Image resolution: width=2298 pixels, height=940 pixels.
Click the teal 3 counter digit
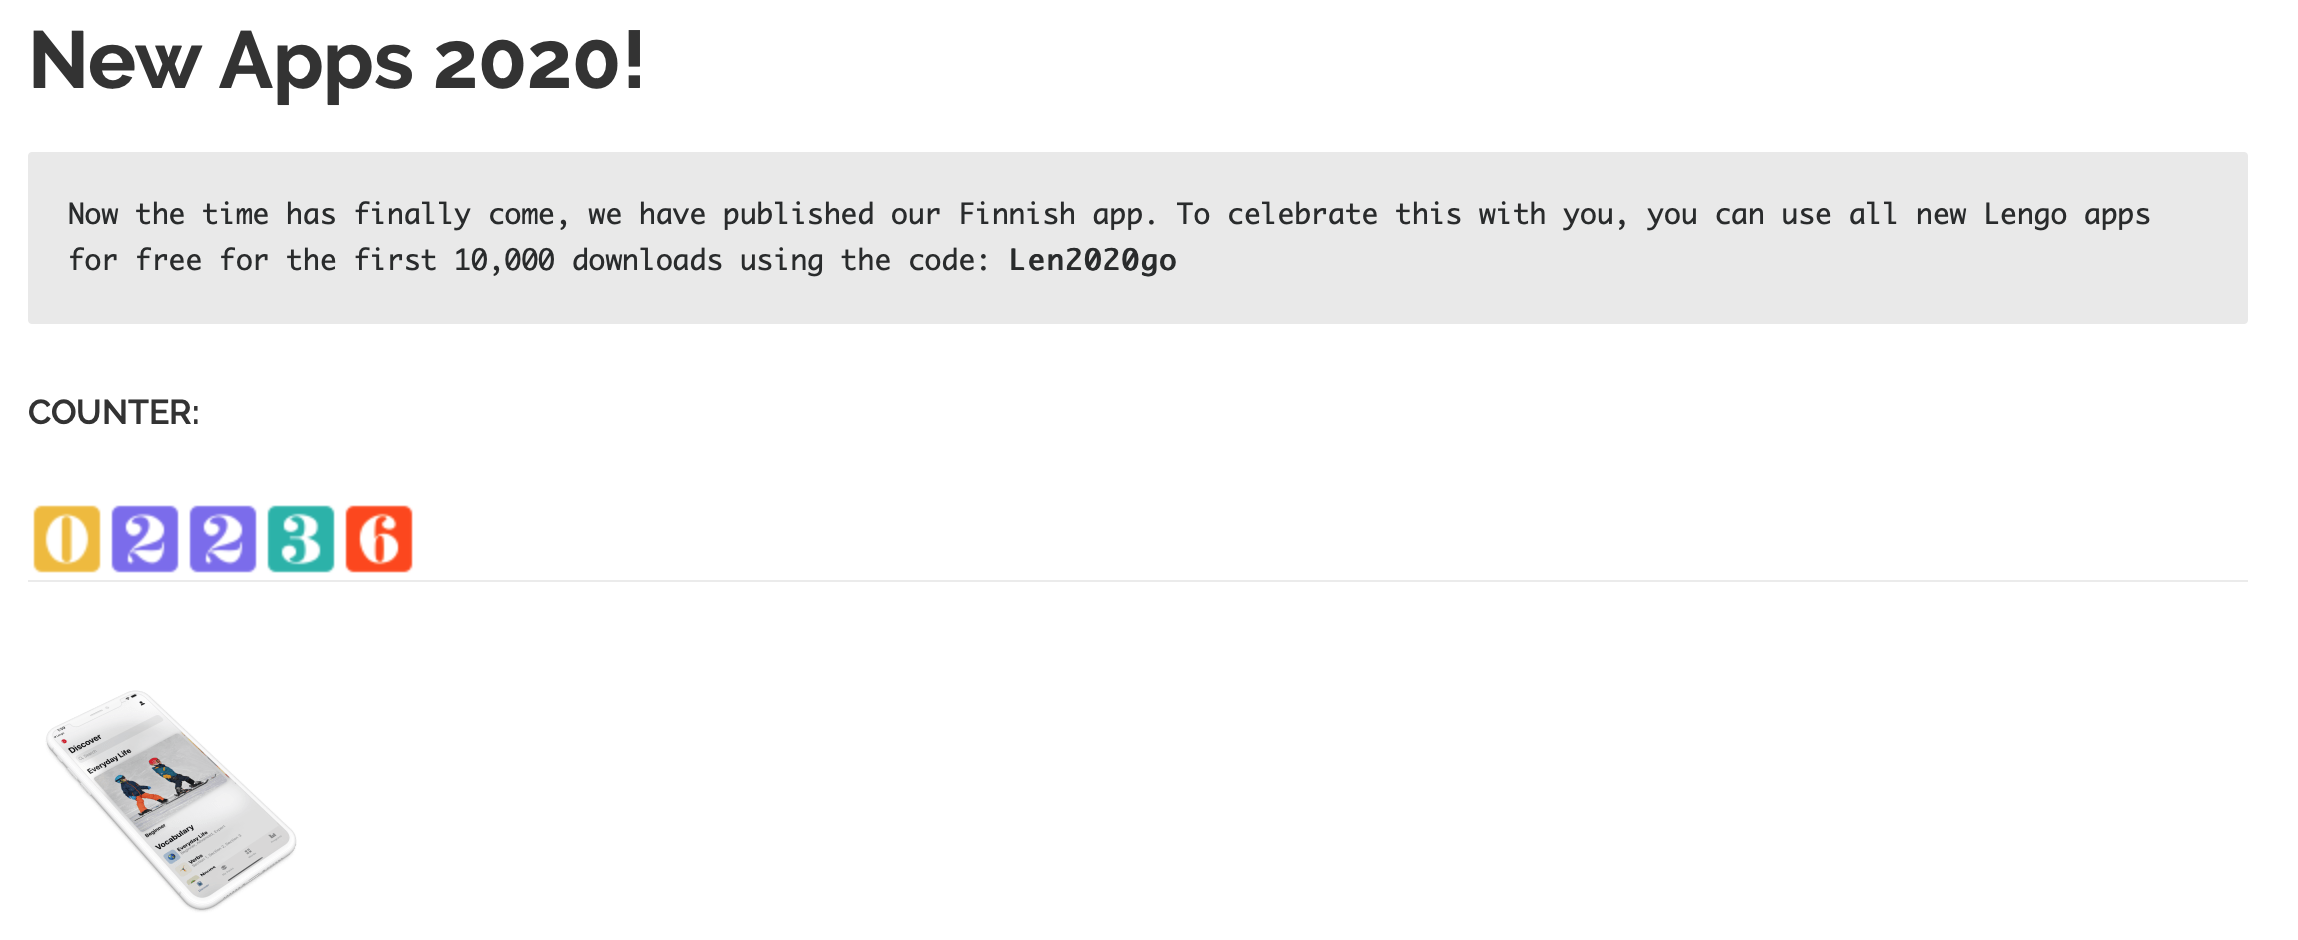tap(301, 539)
